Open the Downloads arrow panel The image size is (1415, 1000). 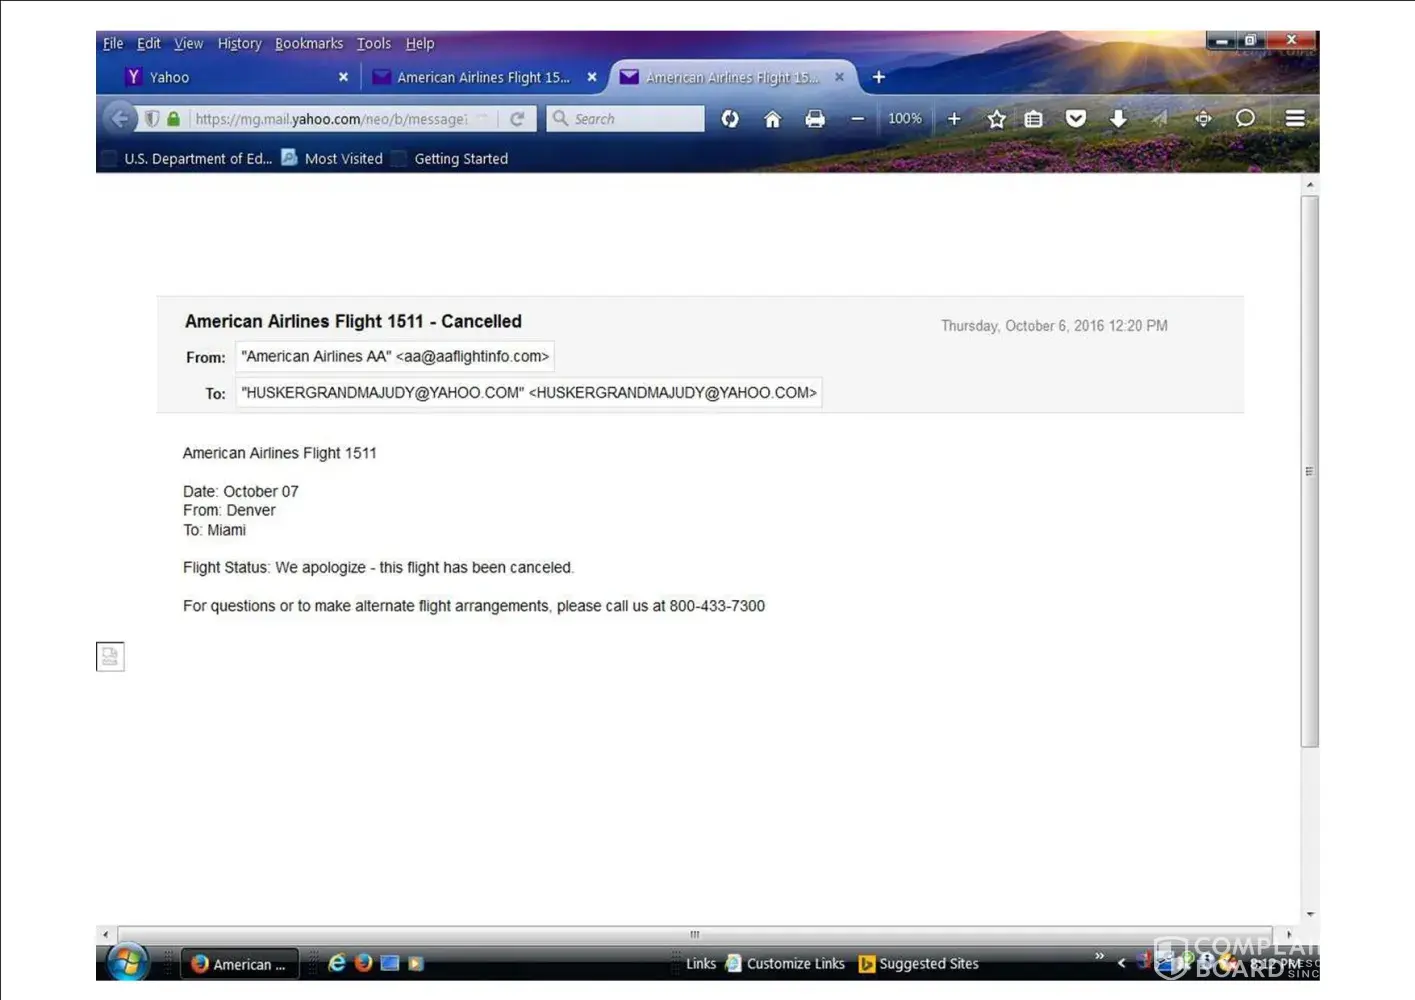pyautogui.click(x=1118, y=119)
